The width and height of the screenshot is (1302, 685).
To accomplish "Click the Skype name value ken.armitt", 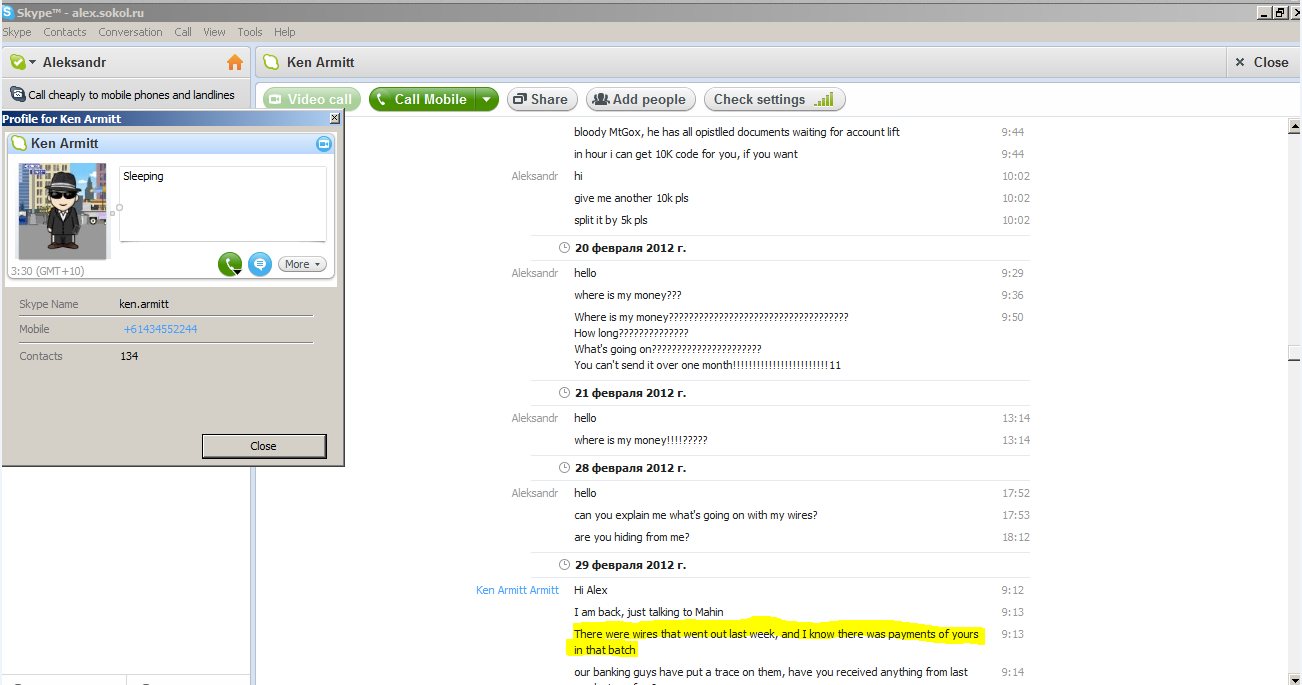I will click(144, 304).
